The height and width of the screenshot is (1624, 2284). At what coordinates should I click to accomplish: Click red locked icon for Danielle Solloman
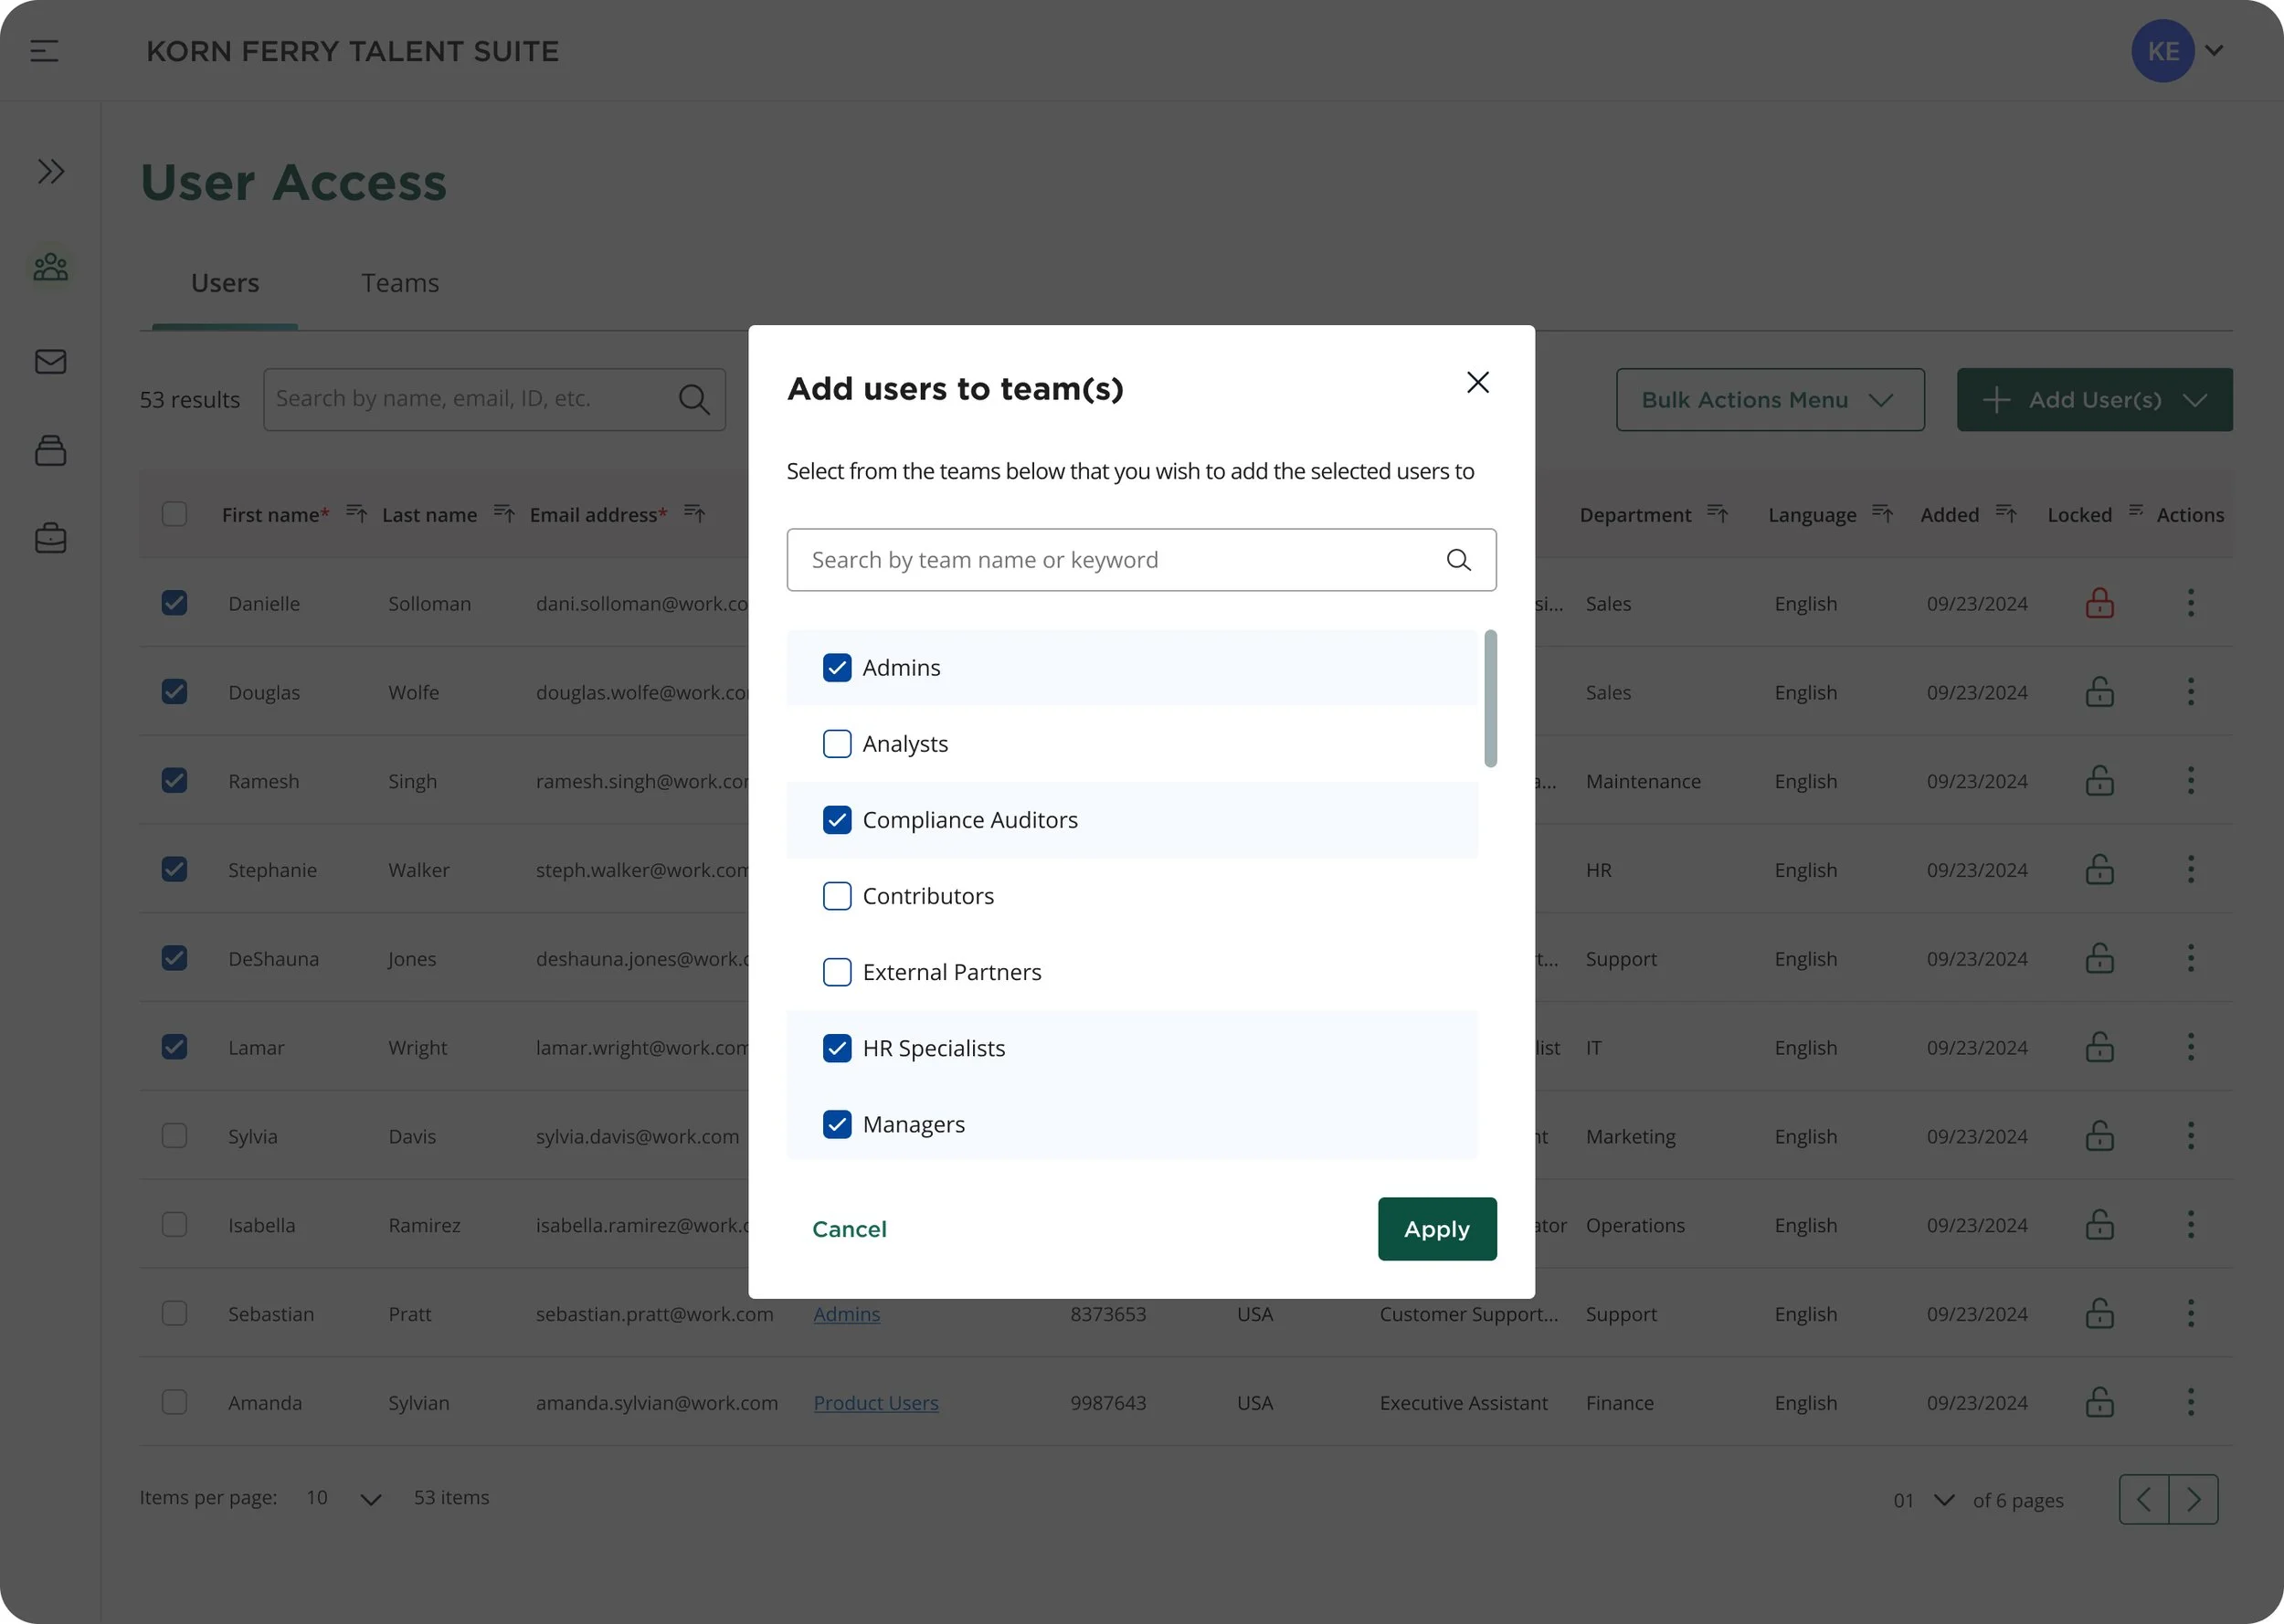click(x=2099, y=603)
